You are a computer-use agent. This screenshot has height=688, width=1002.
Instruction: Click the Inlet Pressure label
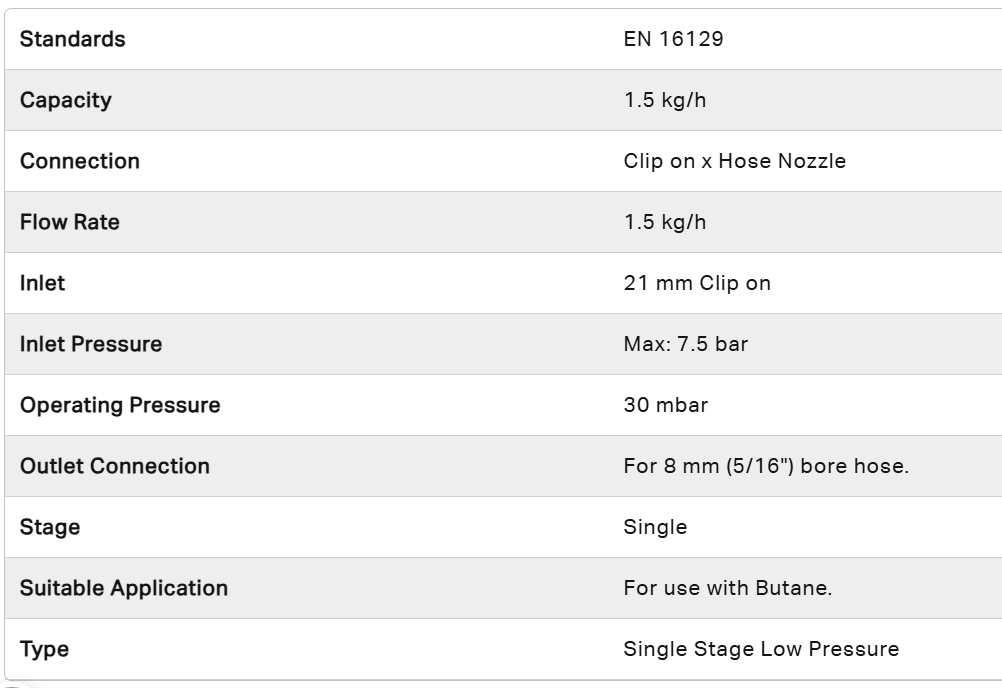tap(91, 344)
